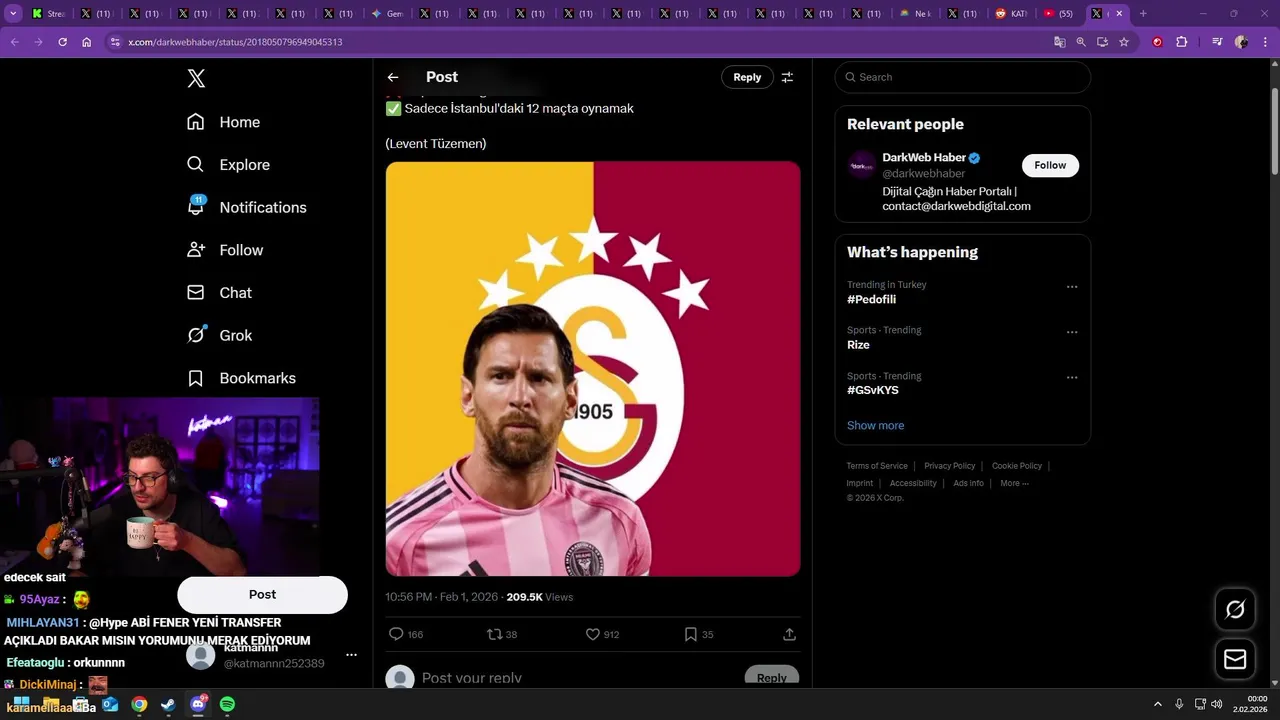
Task: Open account menu dots next to katmannn
Action: click(351, 655)
